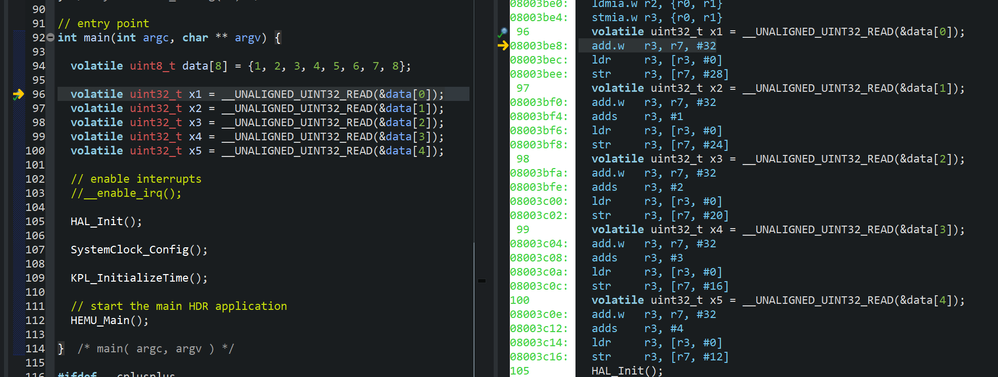Click the small sash handle between editor and disassembly
This screenshot has height=377, width=998.
481,280
